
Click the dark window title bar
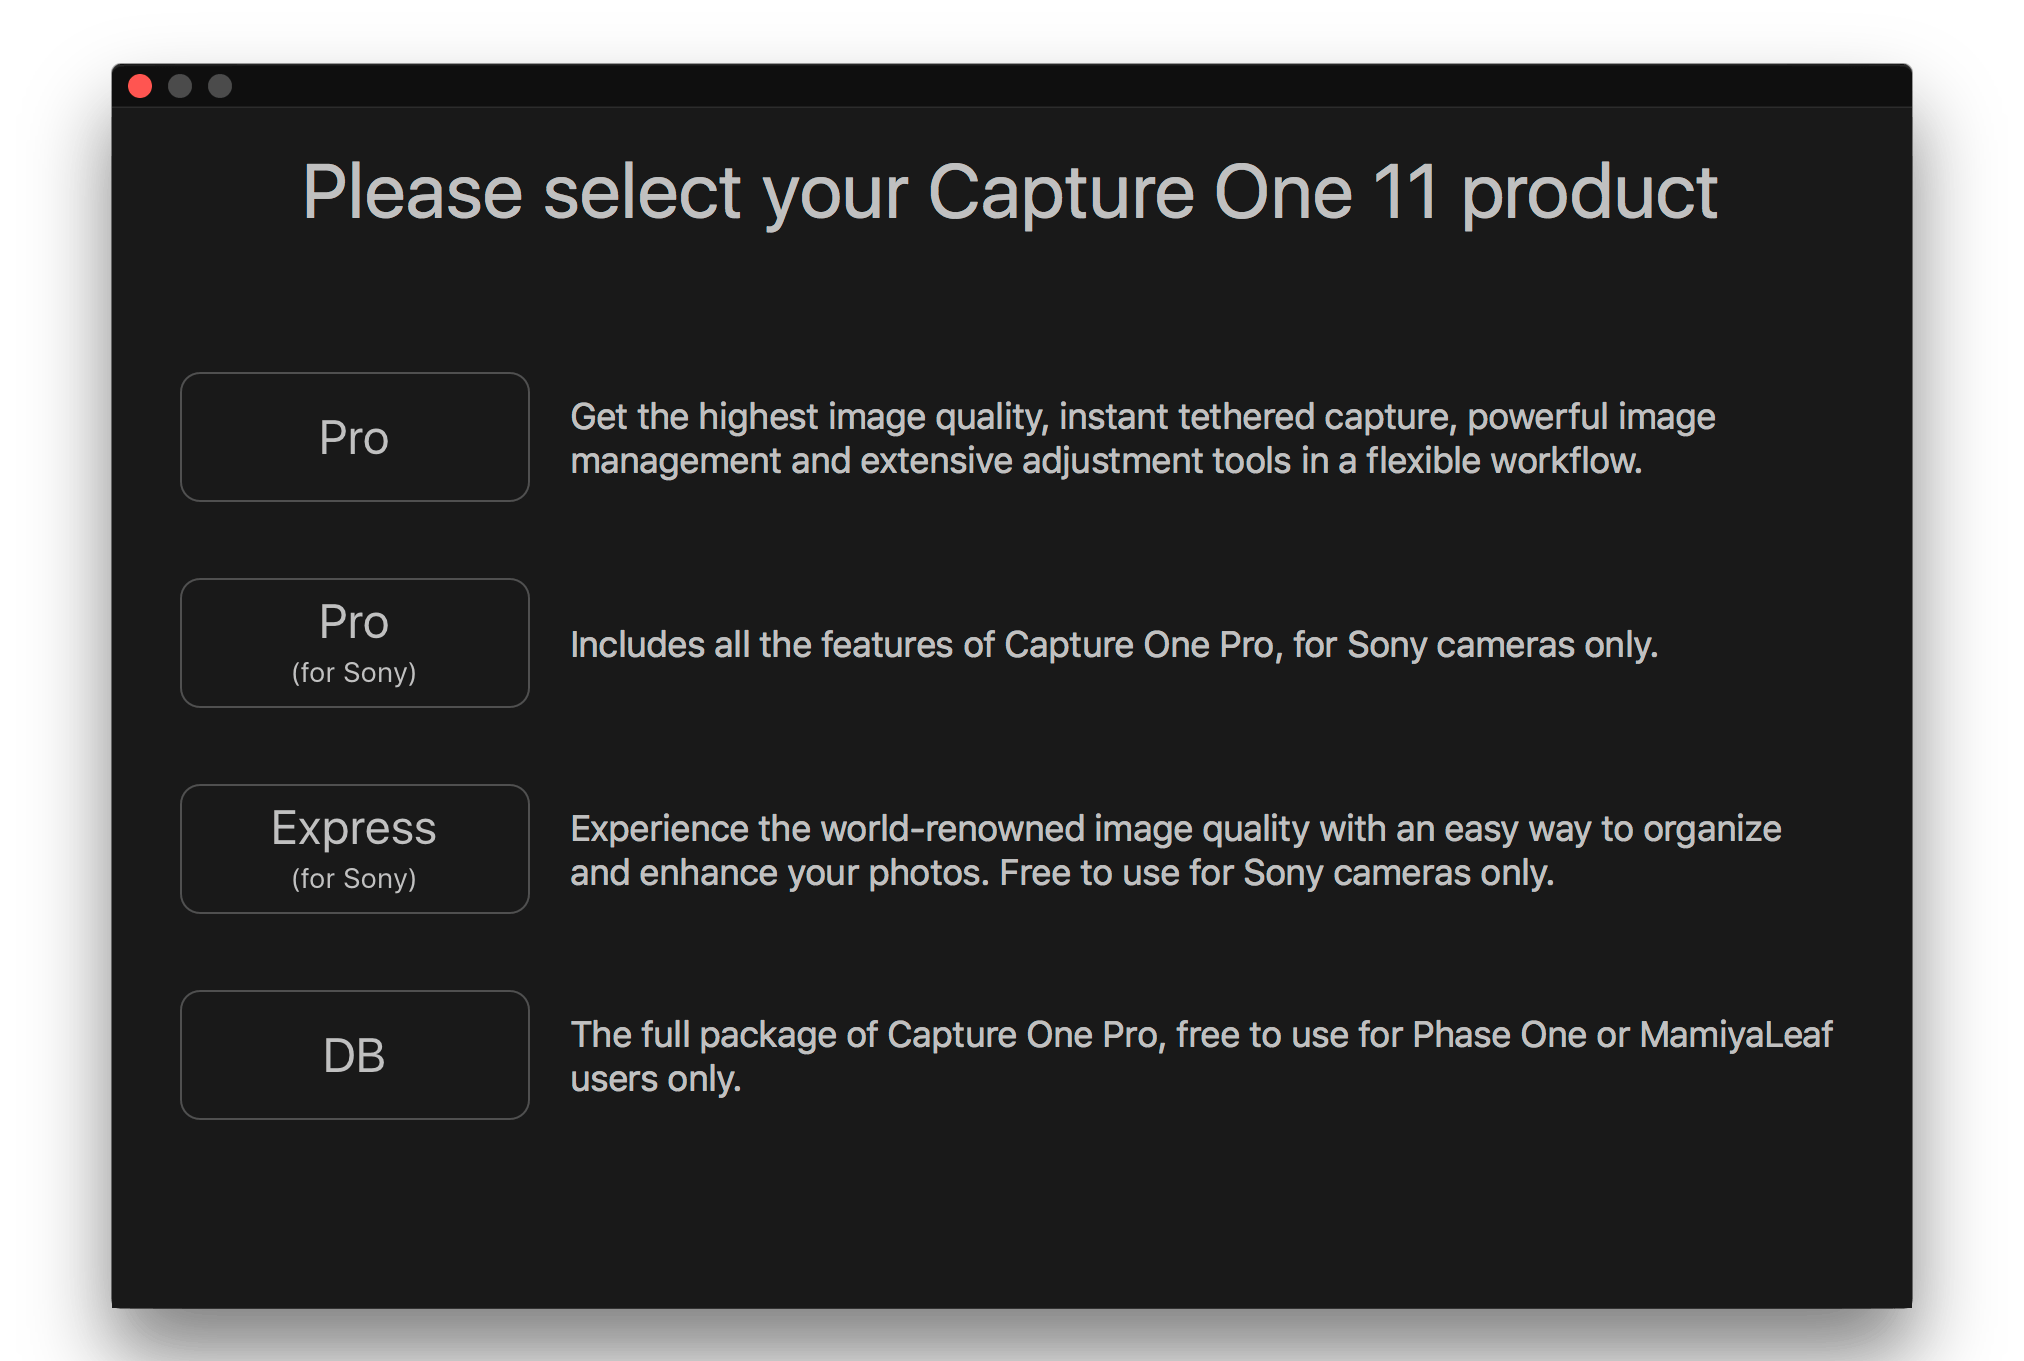pyautogui.click(x=1012, y=86)
